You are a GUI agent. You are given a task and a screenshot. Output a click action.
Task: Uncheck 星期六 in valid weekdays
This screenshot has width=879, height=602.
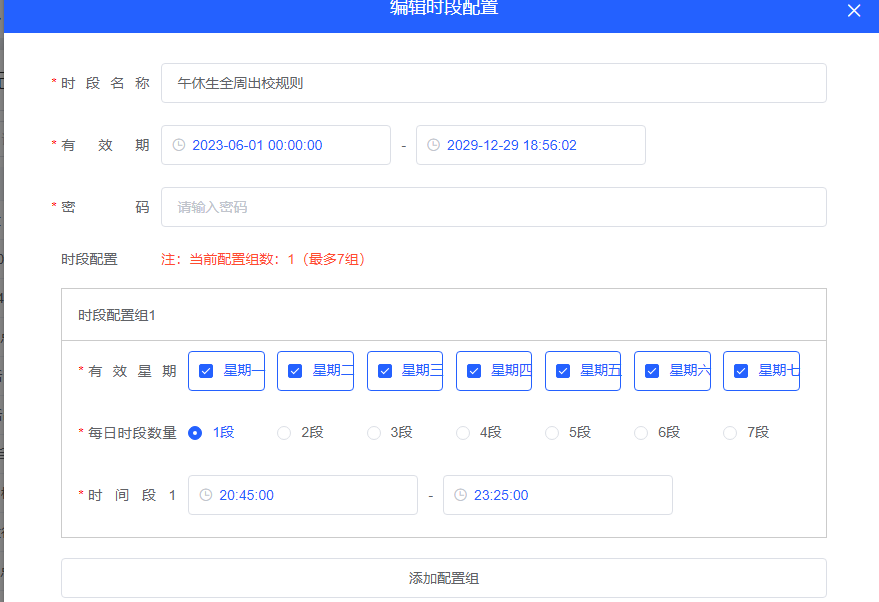(652, 371)
